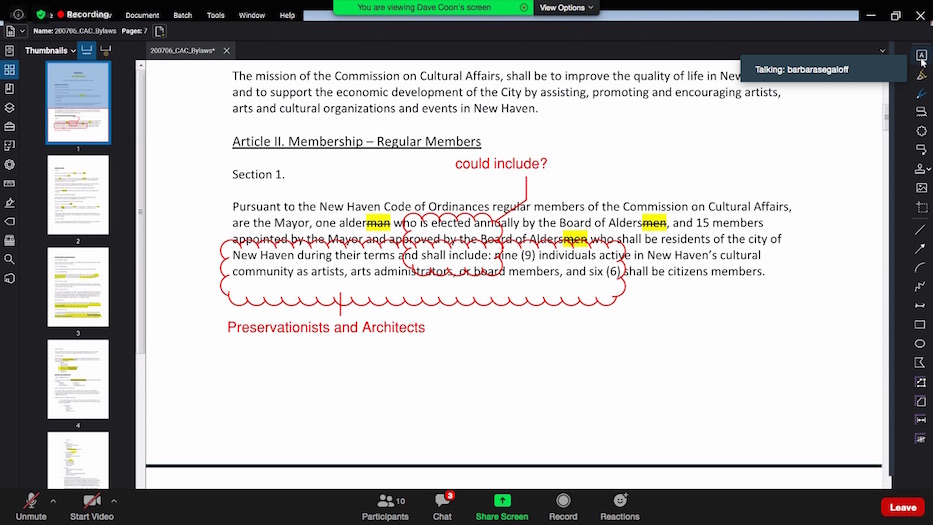This screenshot has height=525, width=933.
Task: Open the Window menu
Action: click(252, 15)
